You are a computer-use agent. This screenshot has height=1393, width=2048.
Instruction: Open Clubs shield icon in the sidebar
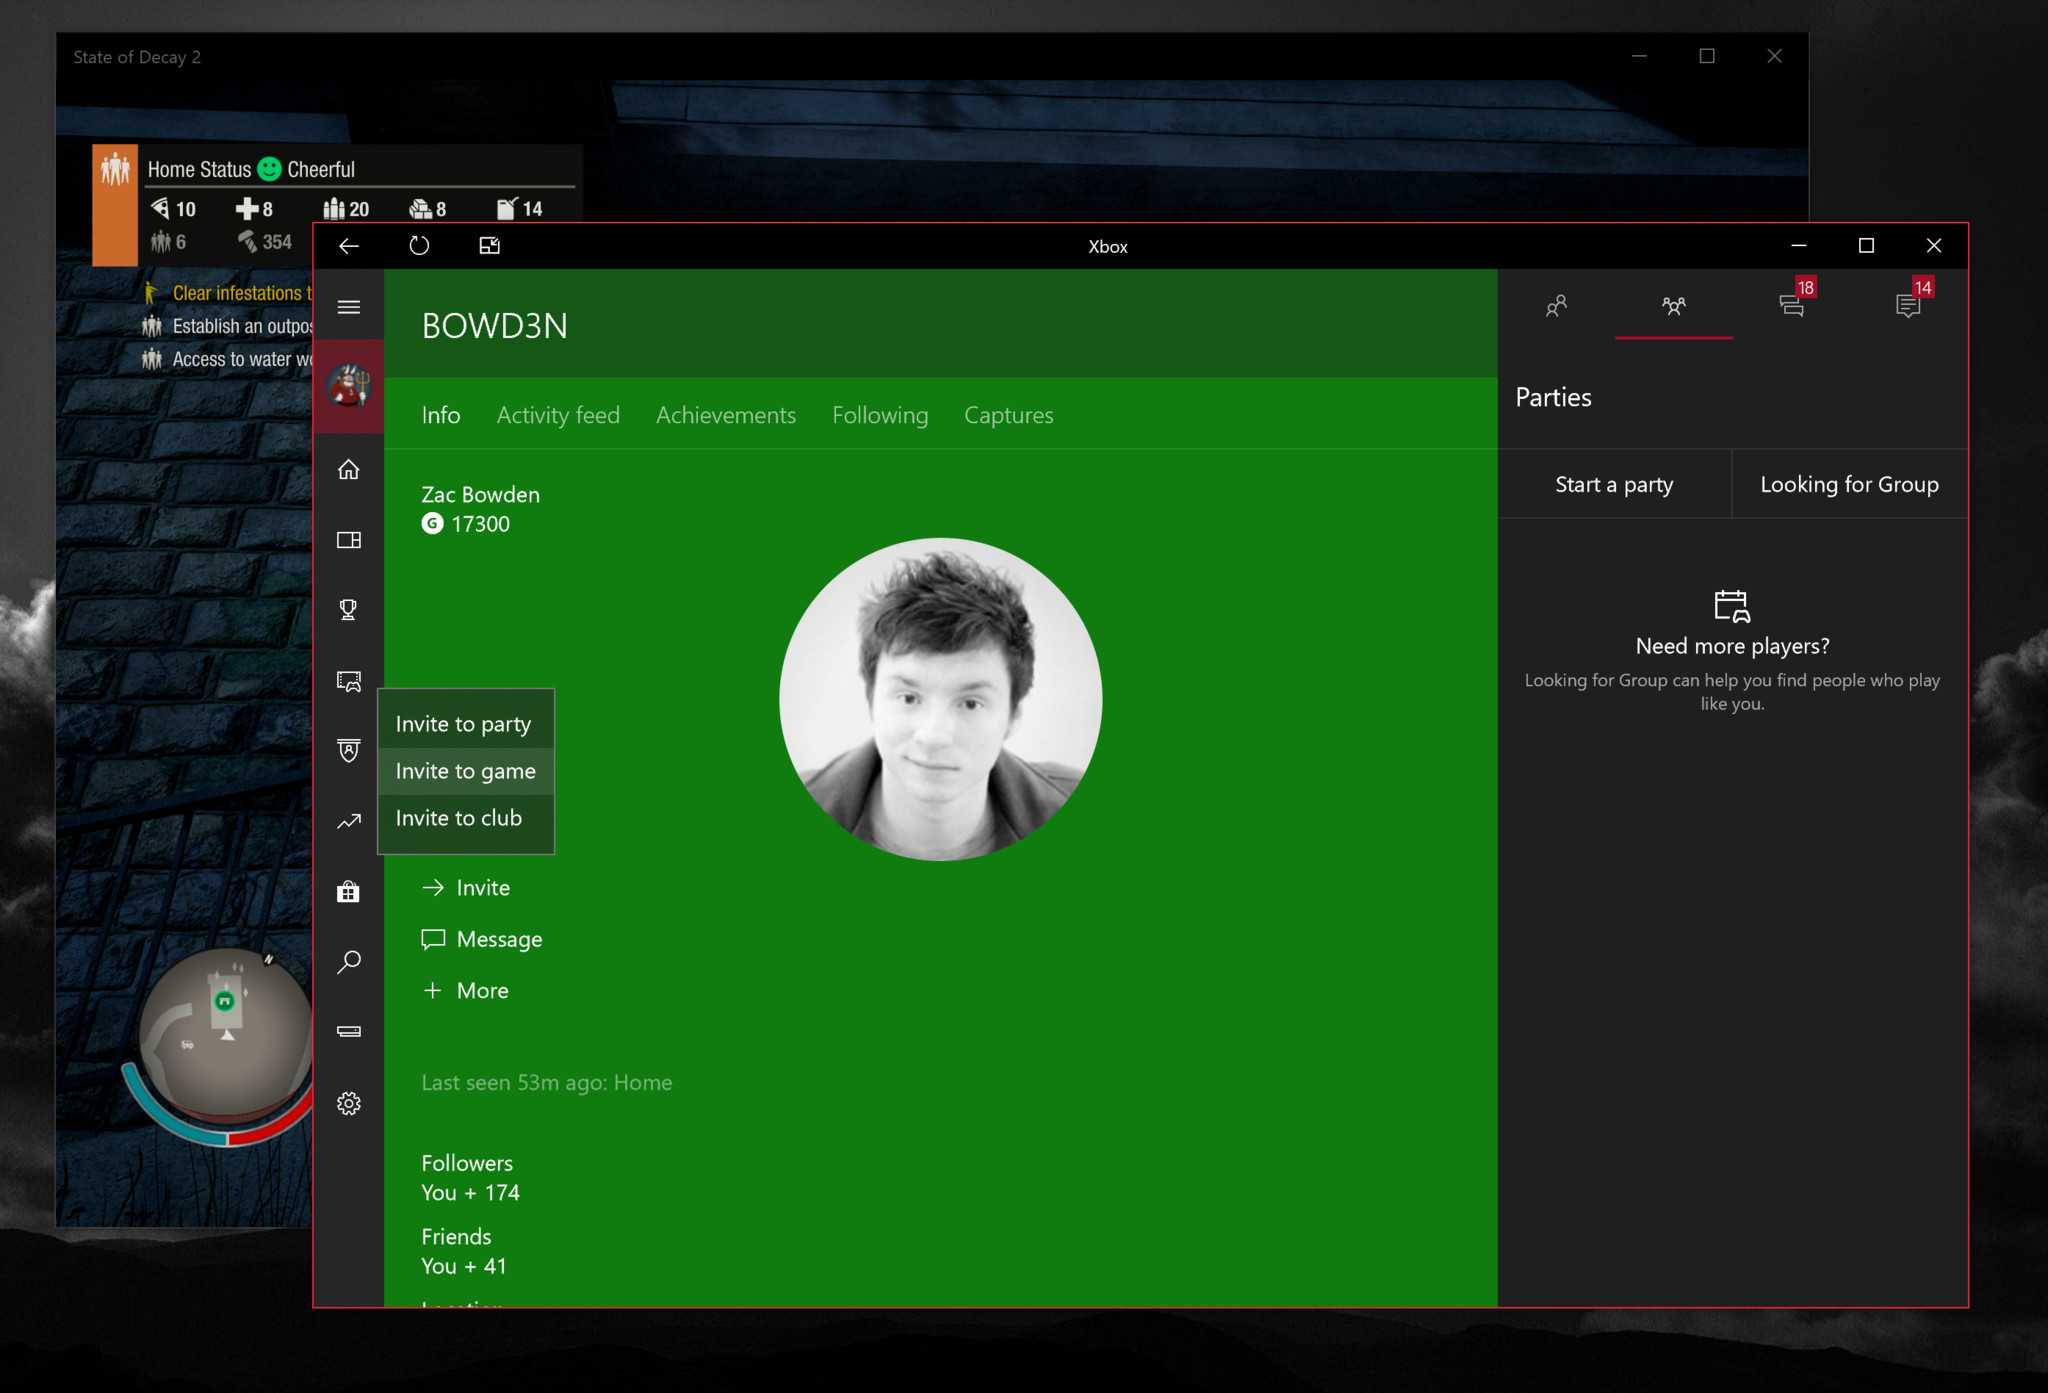point(348,751)
